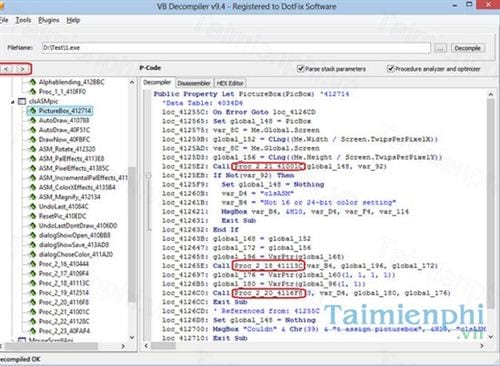Click code pane horizontal scroll right arrow

click(481, 346)
